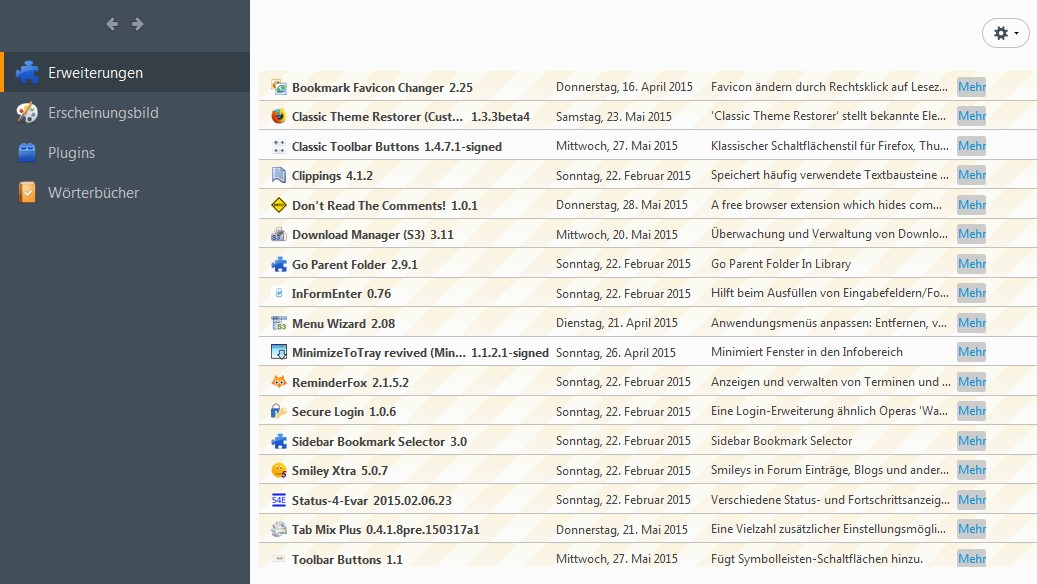Select the MinimizeToTray revived extension row
The width and height of the screenshot is (1037, 584).
point(420,353)
